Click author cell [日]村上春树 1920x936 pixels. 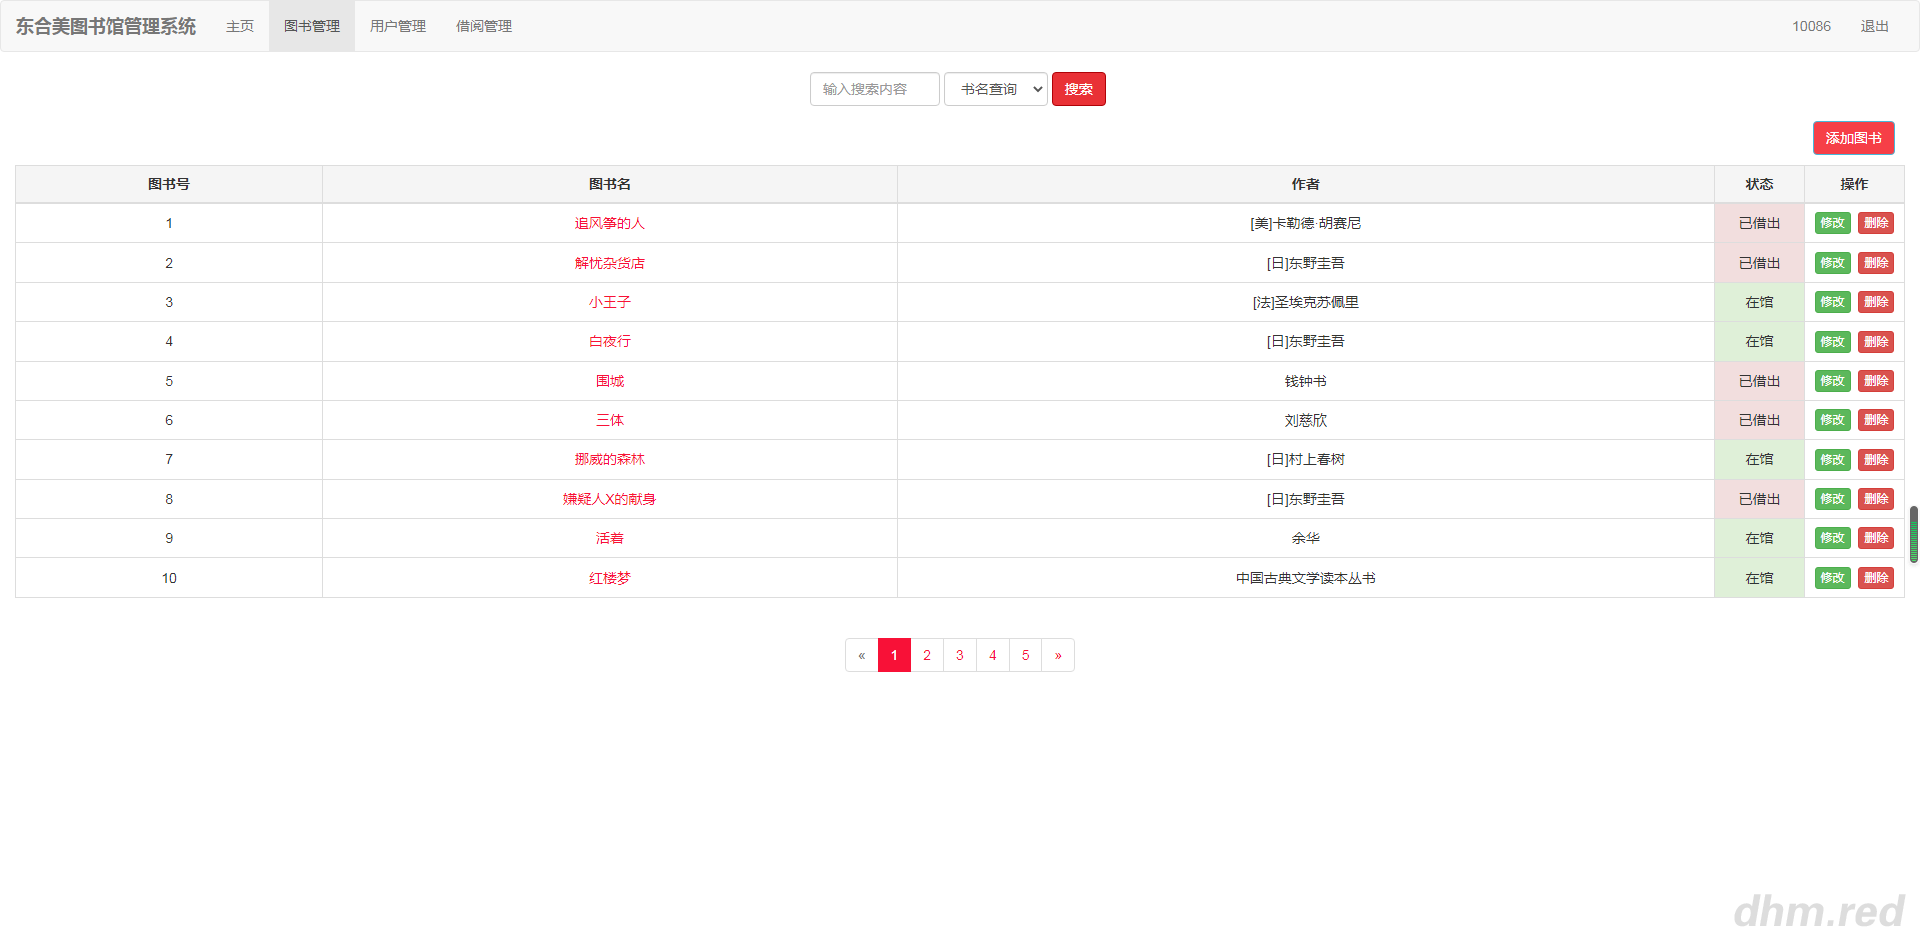[1306, 459]
